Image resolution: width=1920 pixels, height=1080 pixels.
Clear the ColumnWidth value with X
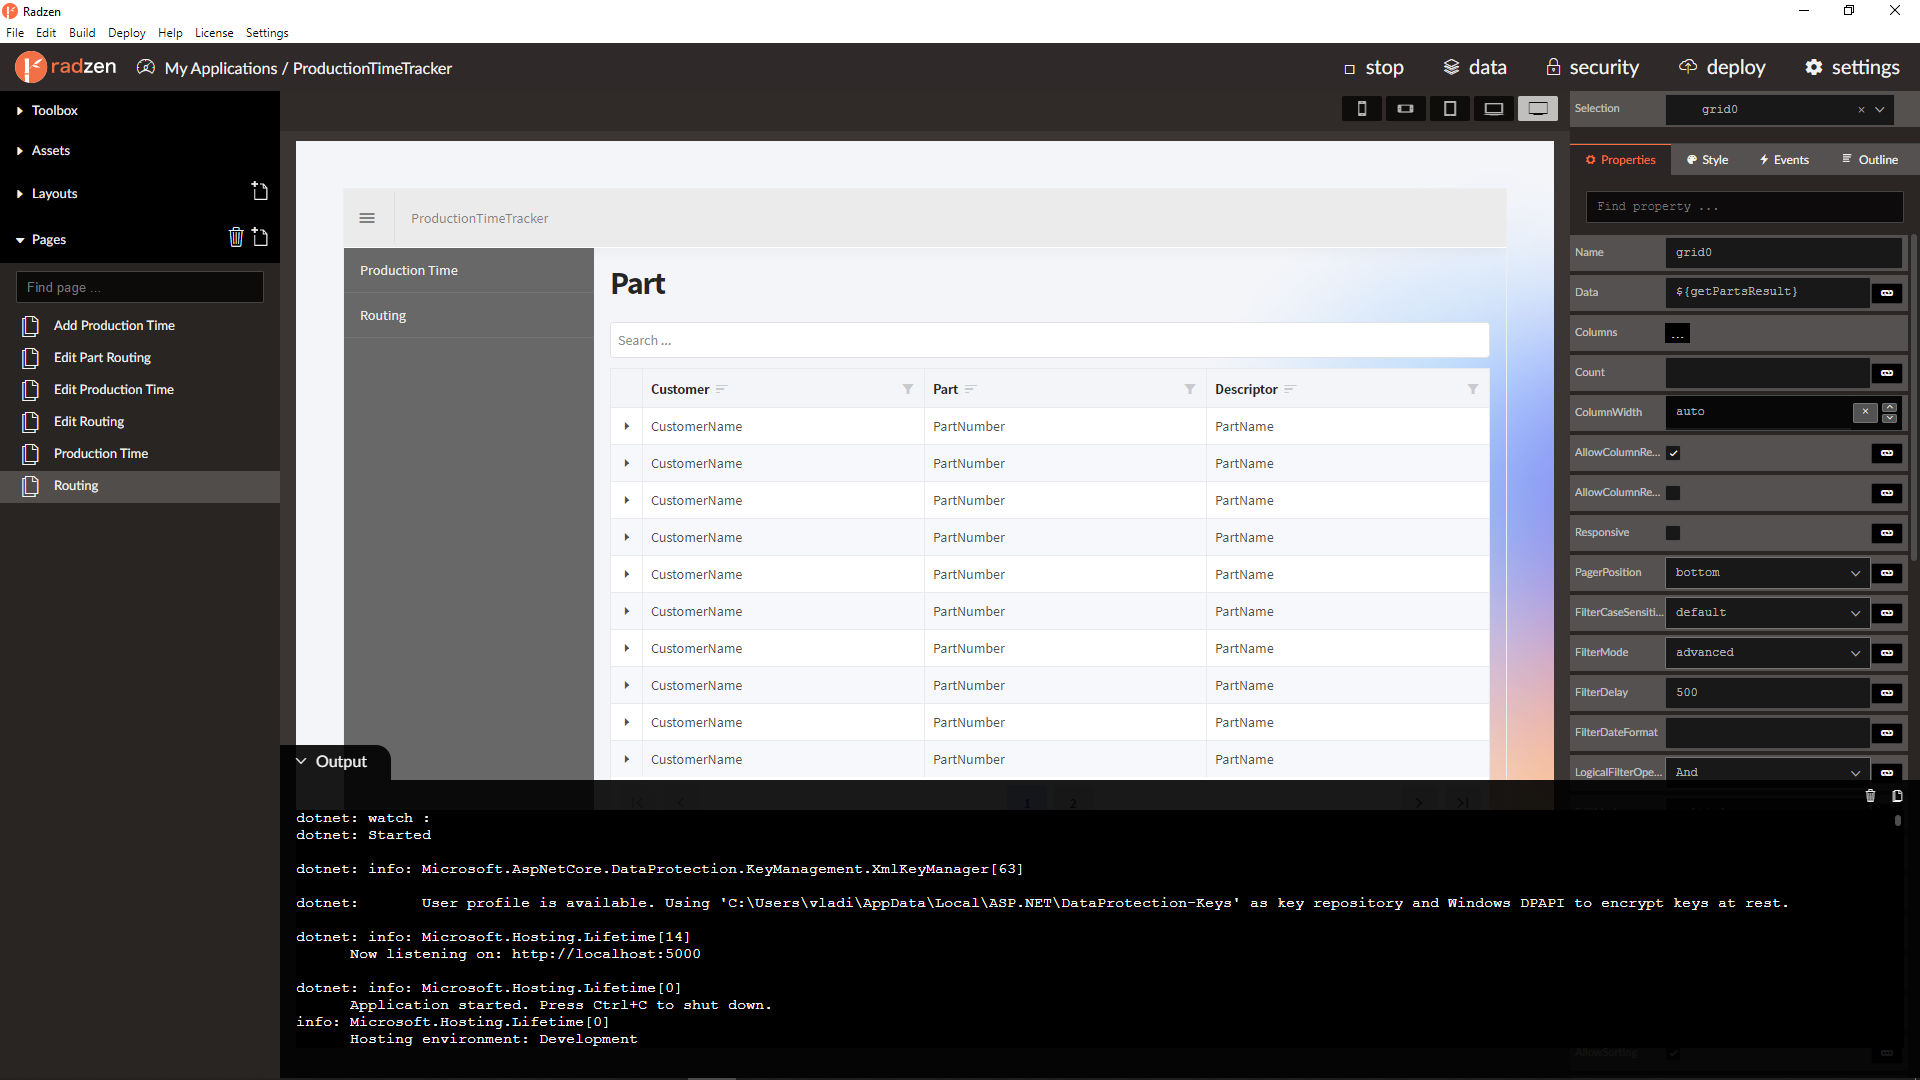[x=1865, y=412]
